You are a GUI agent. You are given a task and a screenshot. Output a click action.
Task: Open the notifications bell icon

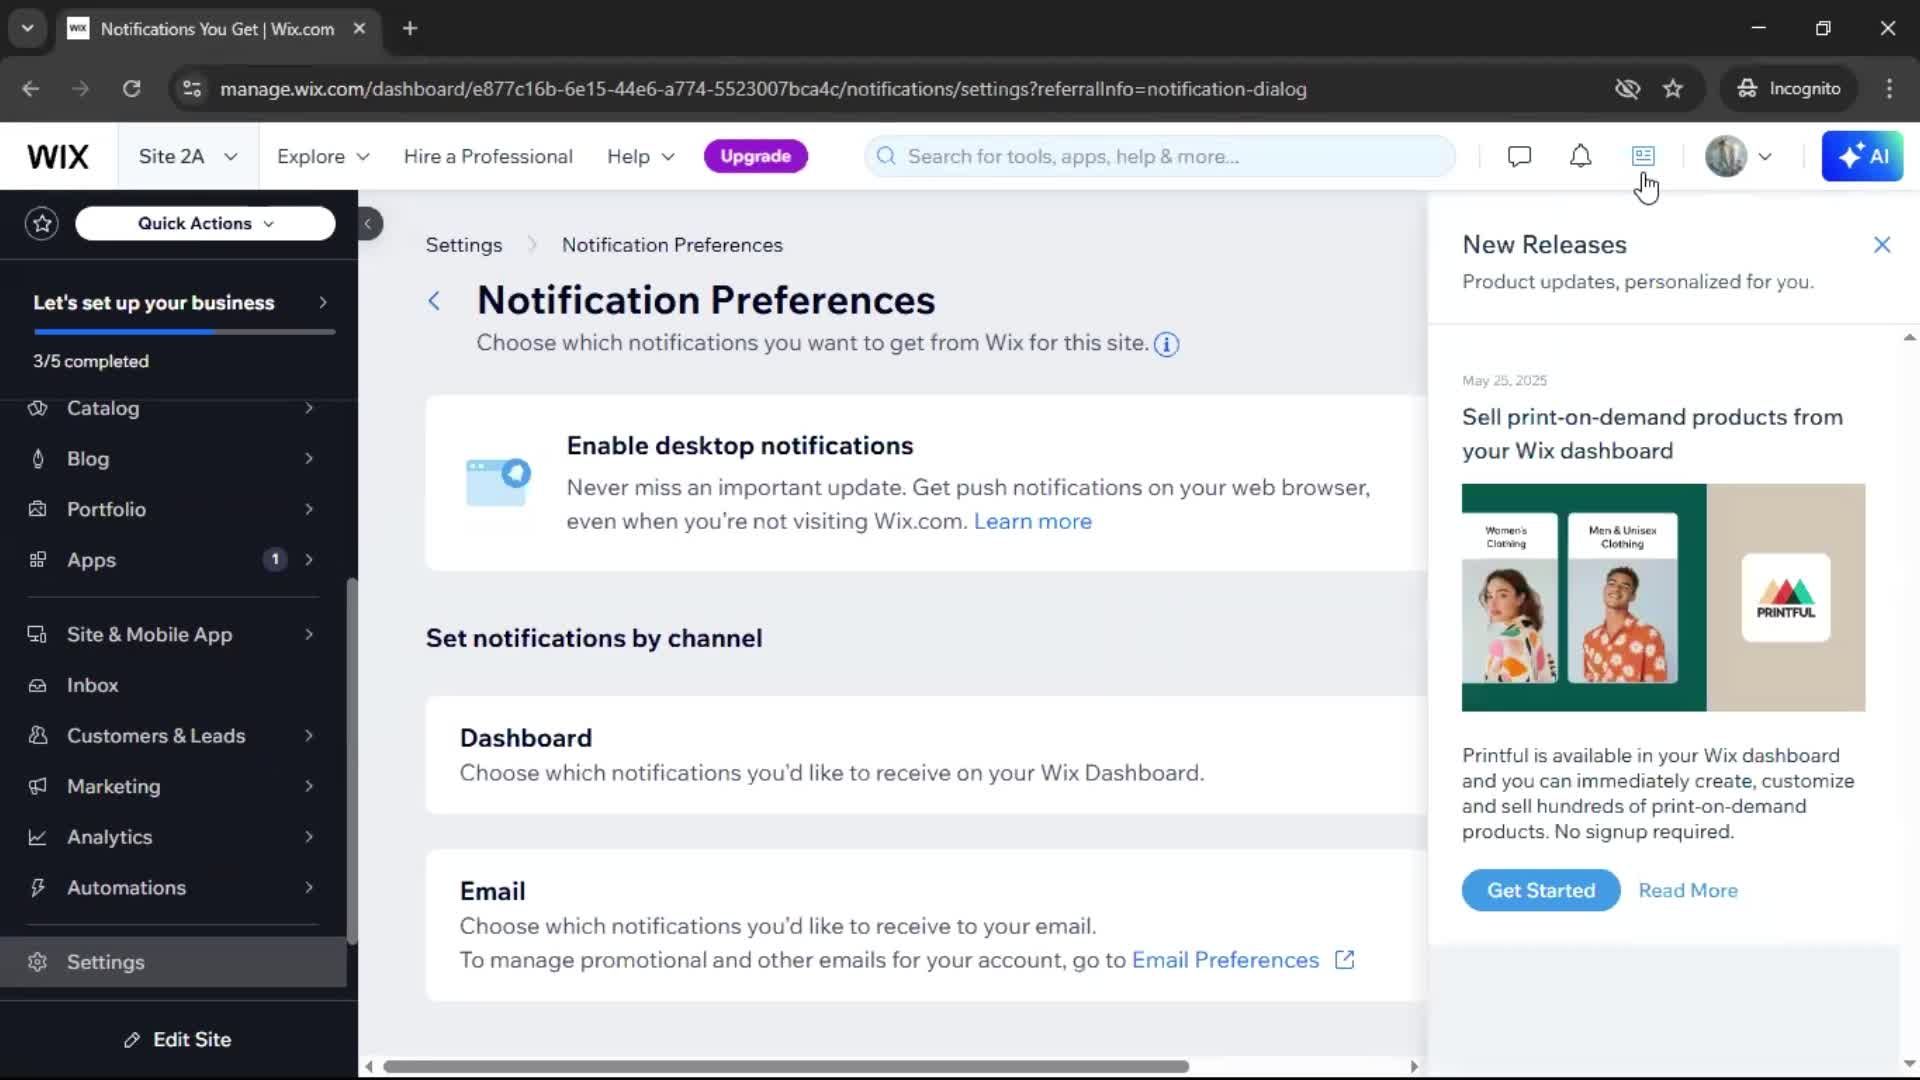pyautogui.click(x=1580, y=156)
